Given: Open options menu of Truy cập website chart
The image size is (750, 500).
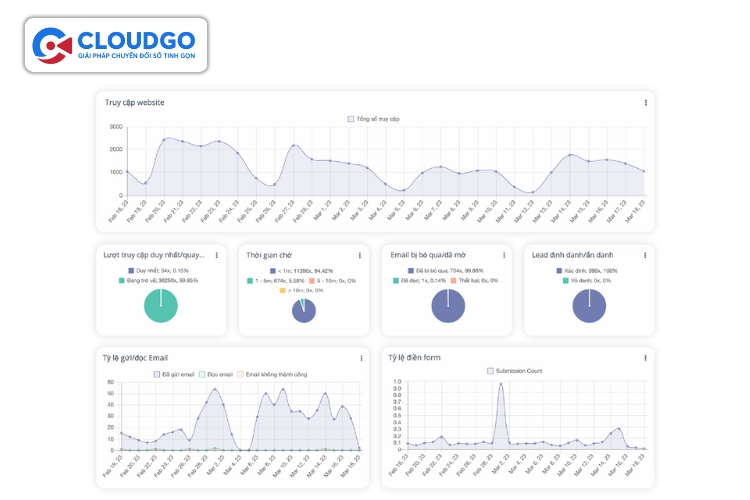Looking at the screenshot, I should [645, 103].
